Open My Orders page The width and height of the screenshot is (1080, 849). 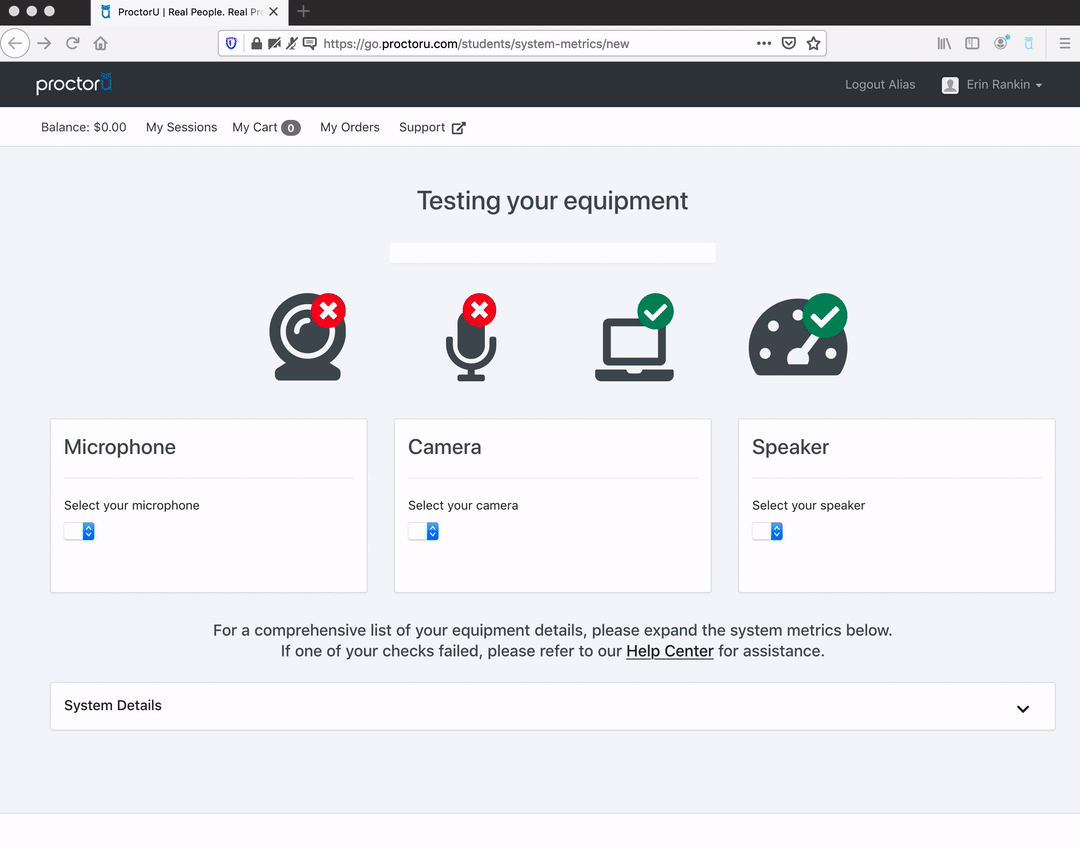350,127
